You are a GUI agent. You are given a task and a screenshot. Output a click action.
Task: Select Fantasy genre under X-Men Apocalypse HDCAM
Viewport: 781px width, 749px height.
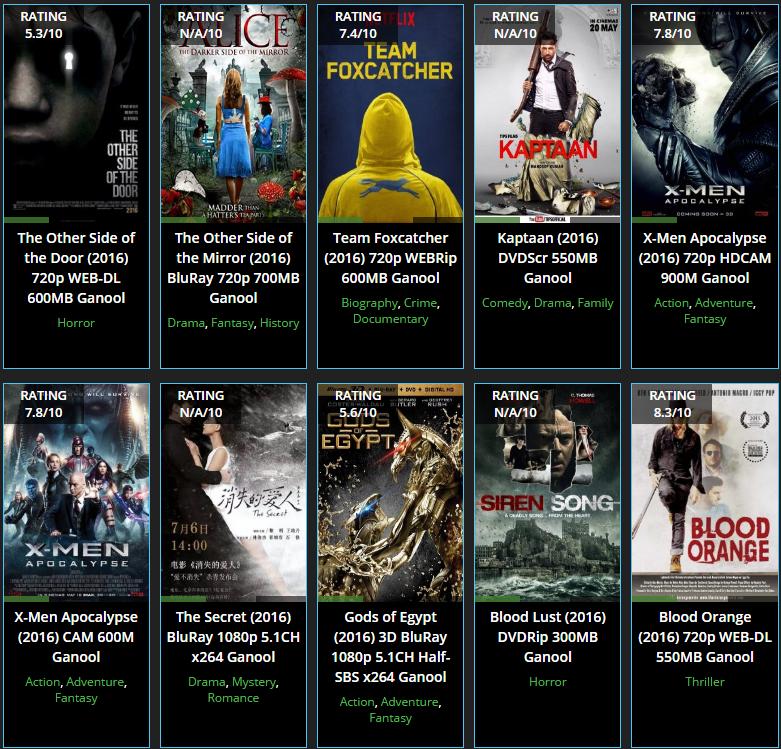coord(705,319)
